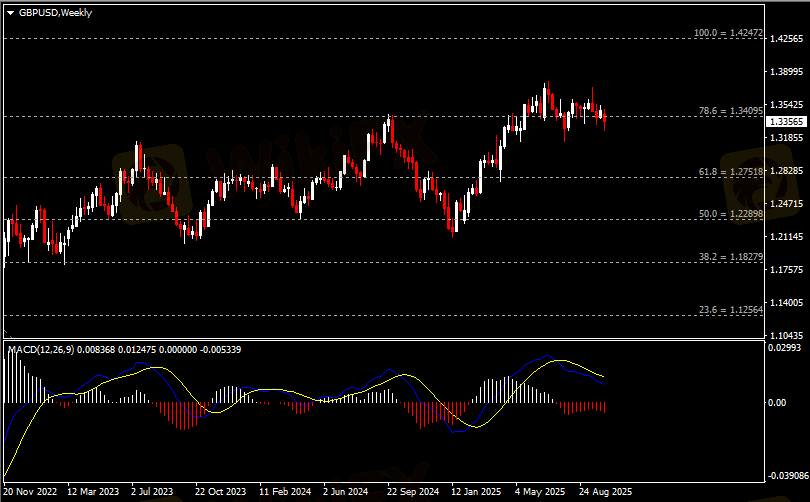Select the 22 Sep 2024 date marker

coord(412,492)
